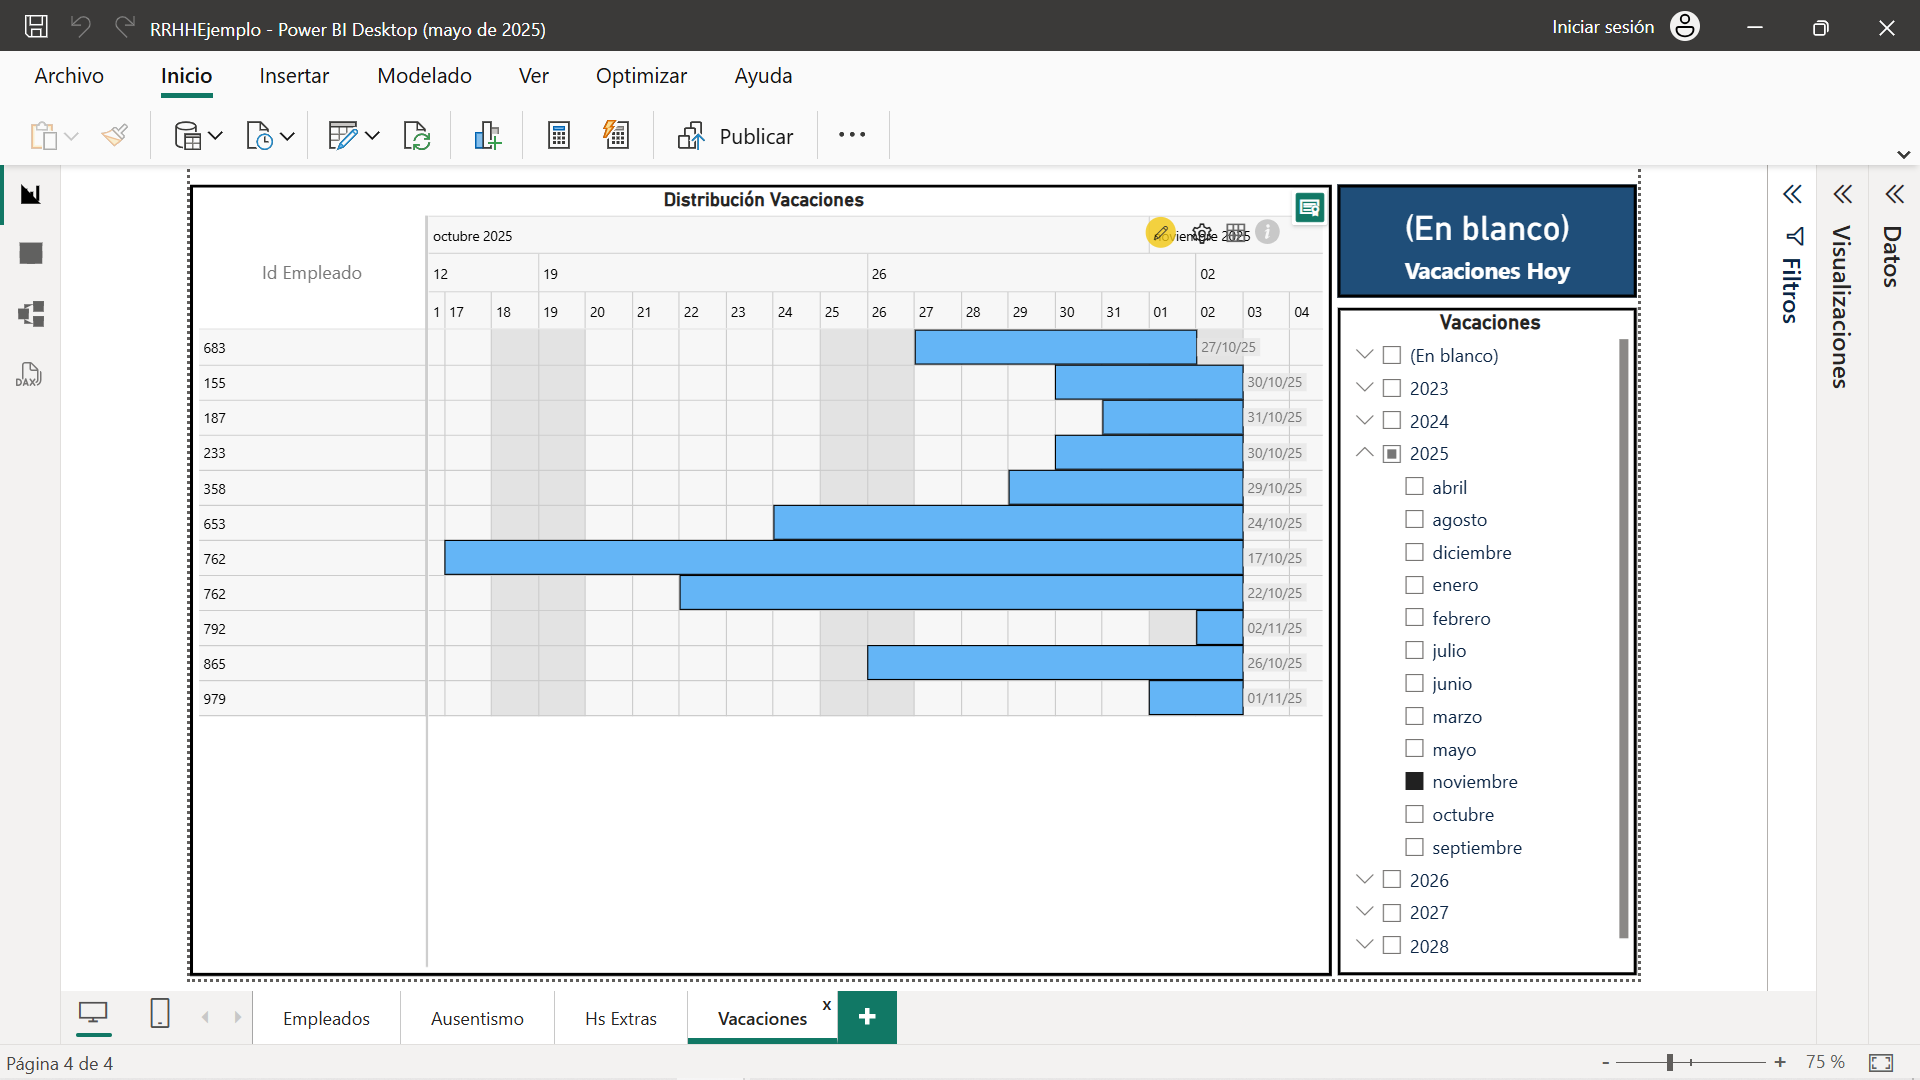Image resolution: width=1920 pixels, height=1080 pixels.
Task: Collapse the 2025 year node
Action: [1364, 453]
